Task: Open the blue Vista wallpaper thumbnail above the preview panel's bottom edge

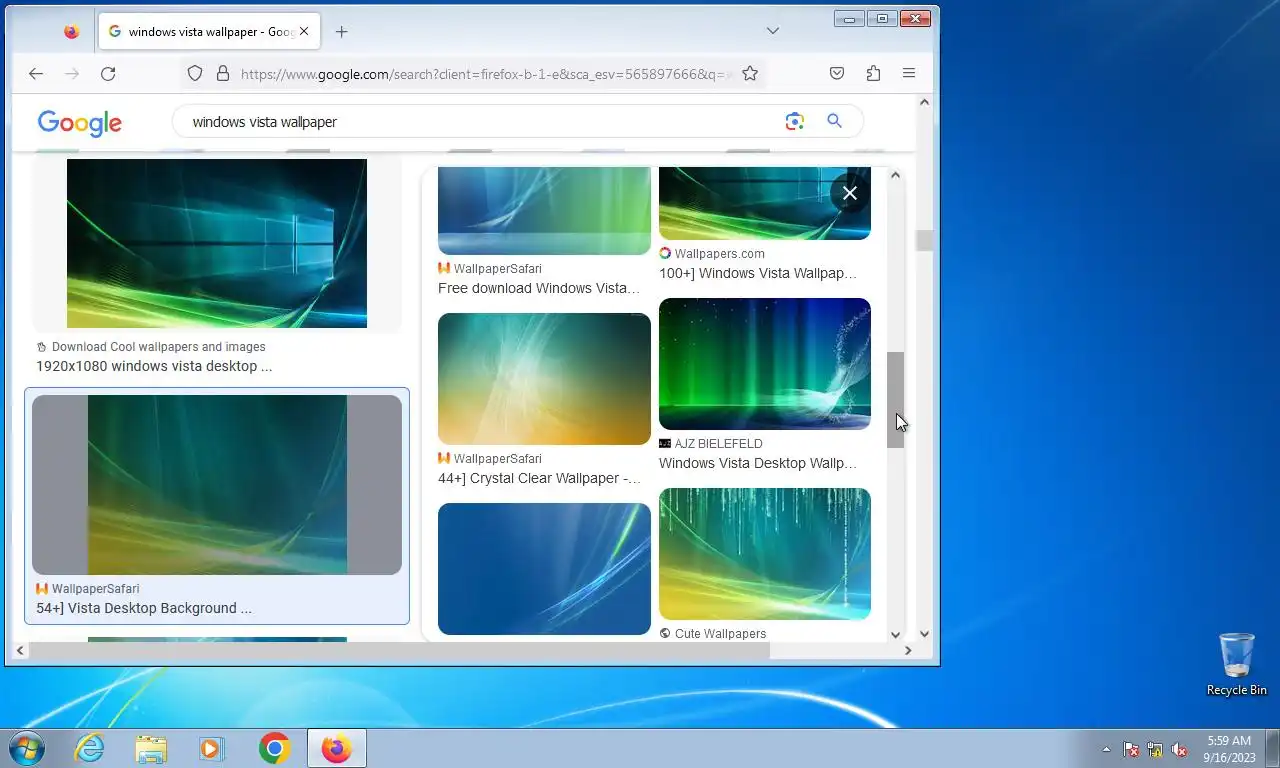Action: tap(544, 569)
